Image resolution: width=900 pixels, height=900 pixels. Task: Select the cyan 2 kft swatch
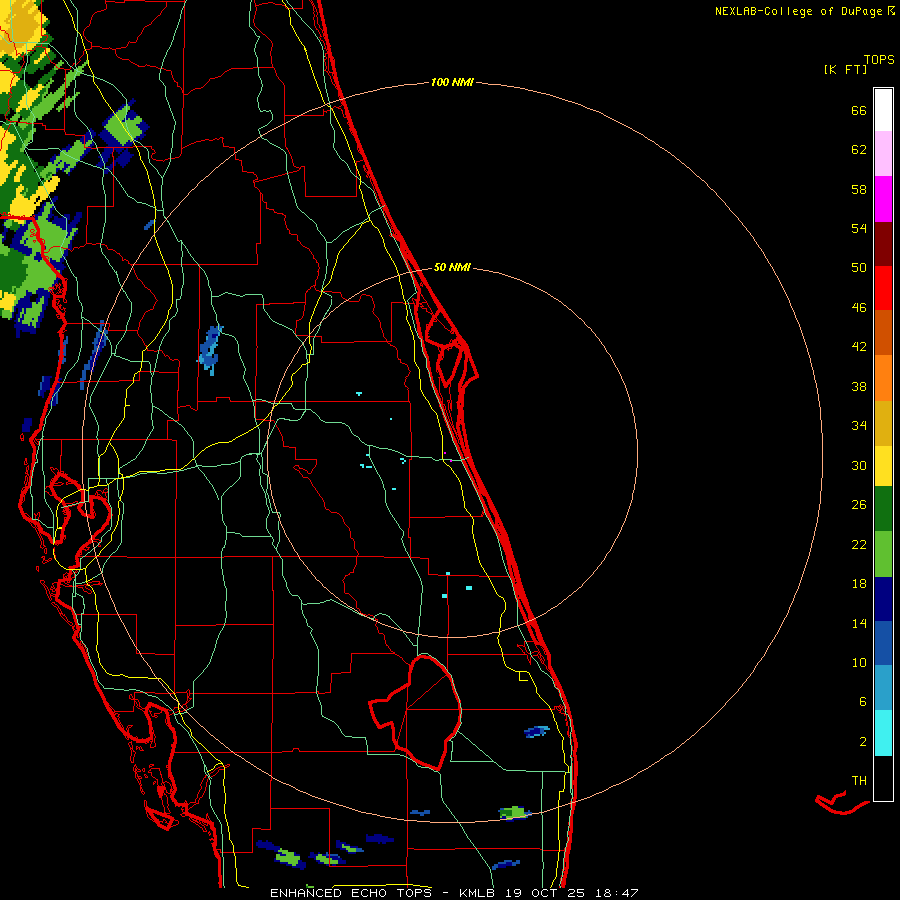click(x=883, y=733)
